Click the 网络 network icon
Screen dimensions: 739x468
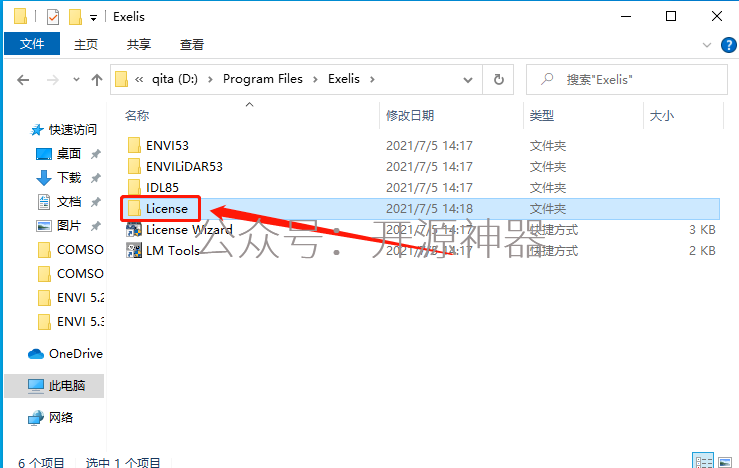[36, 418]
